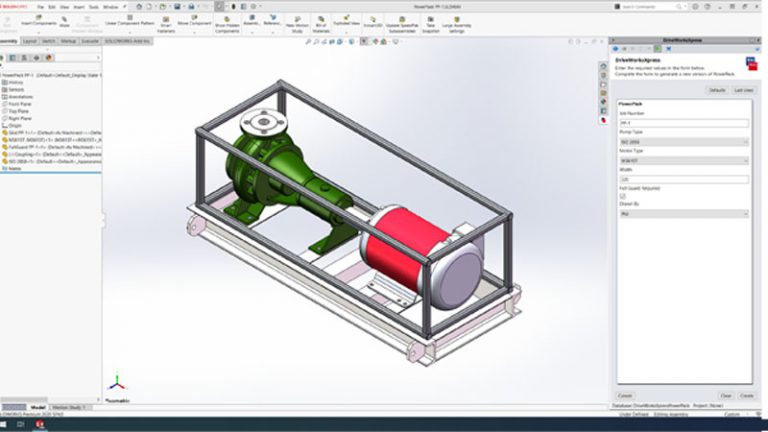Switch to the Sketch tab

pyautogui.click(x=48, y=41)
